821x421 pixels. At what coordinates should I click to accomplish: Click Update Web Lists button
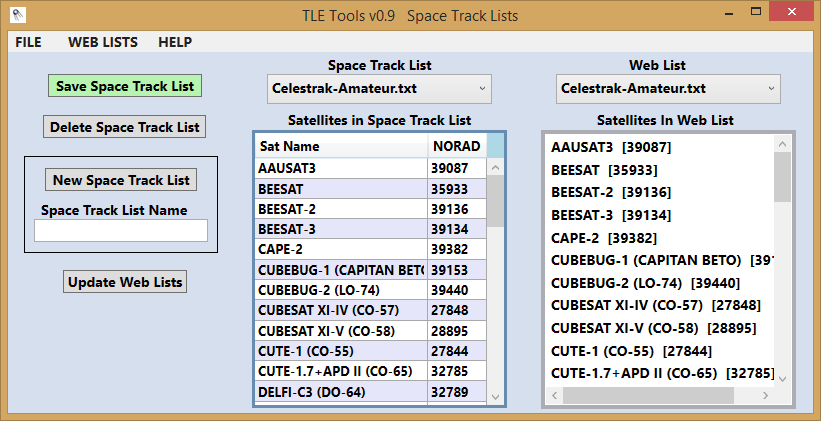tap(125, 282)
